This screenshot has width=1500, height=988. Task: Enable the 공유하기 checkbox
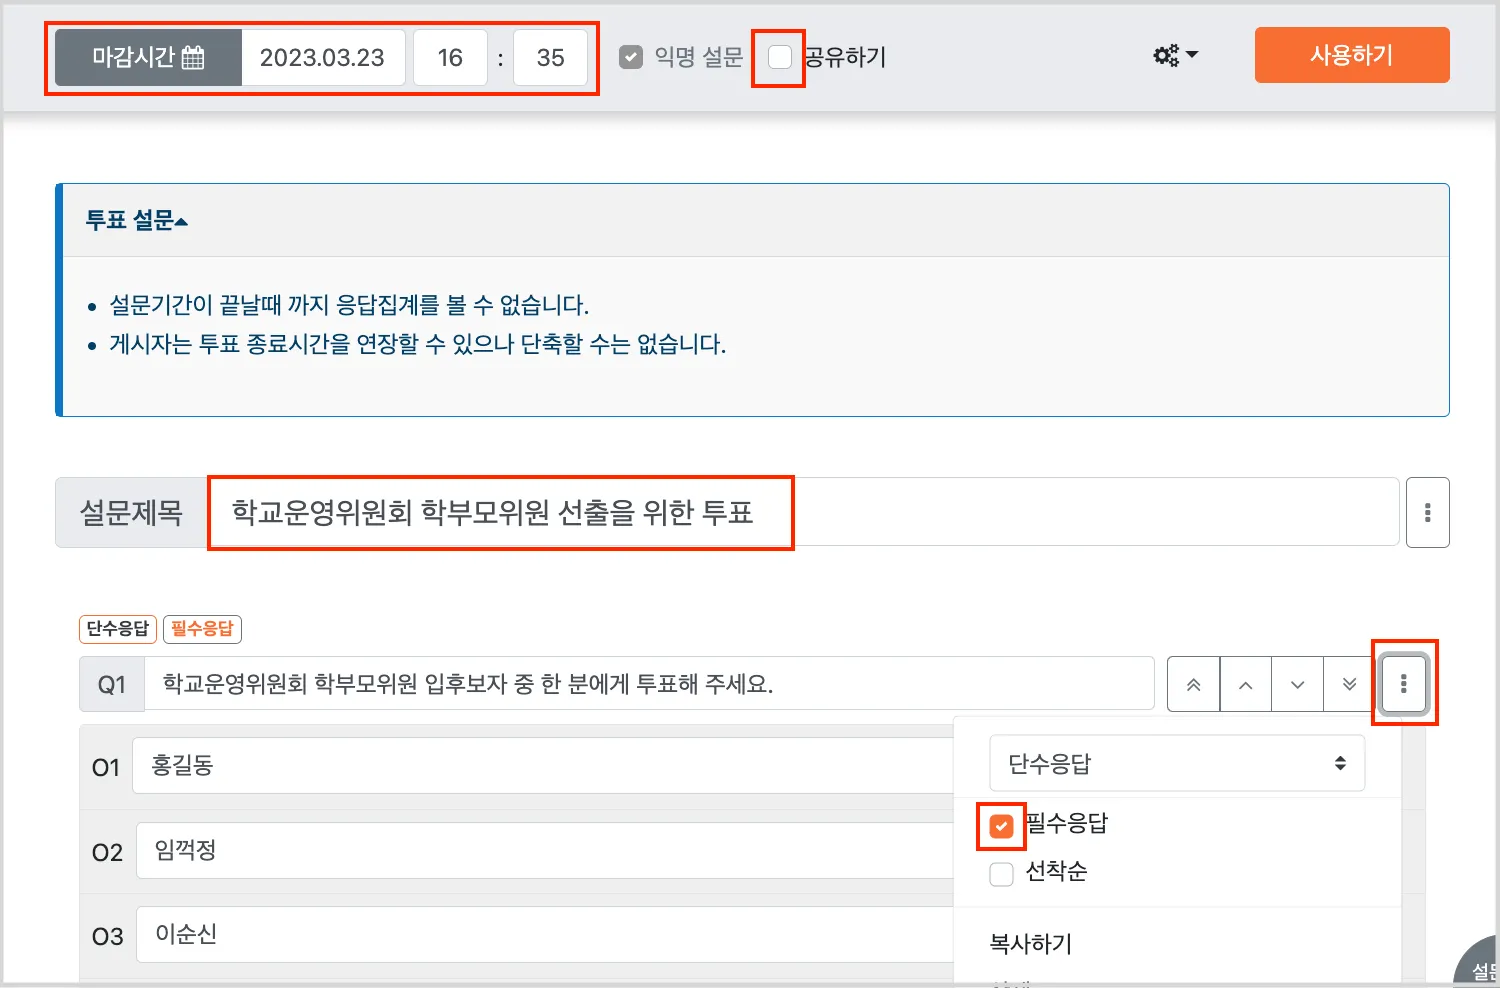tap(780, 57)
